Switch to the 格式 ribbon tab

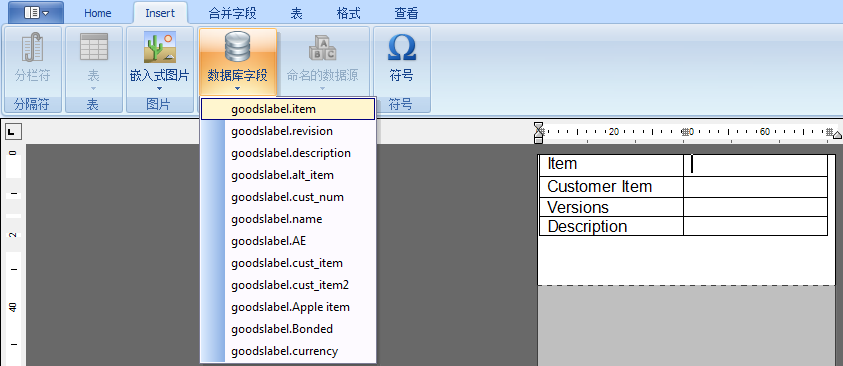click(348, 13)
